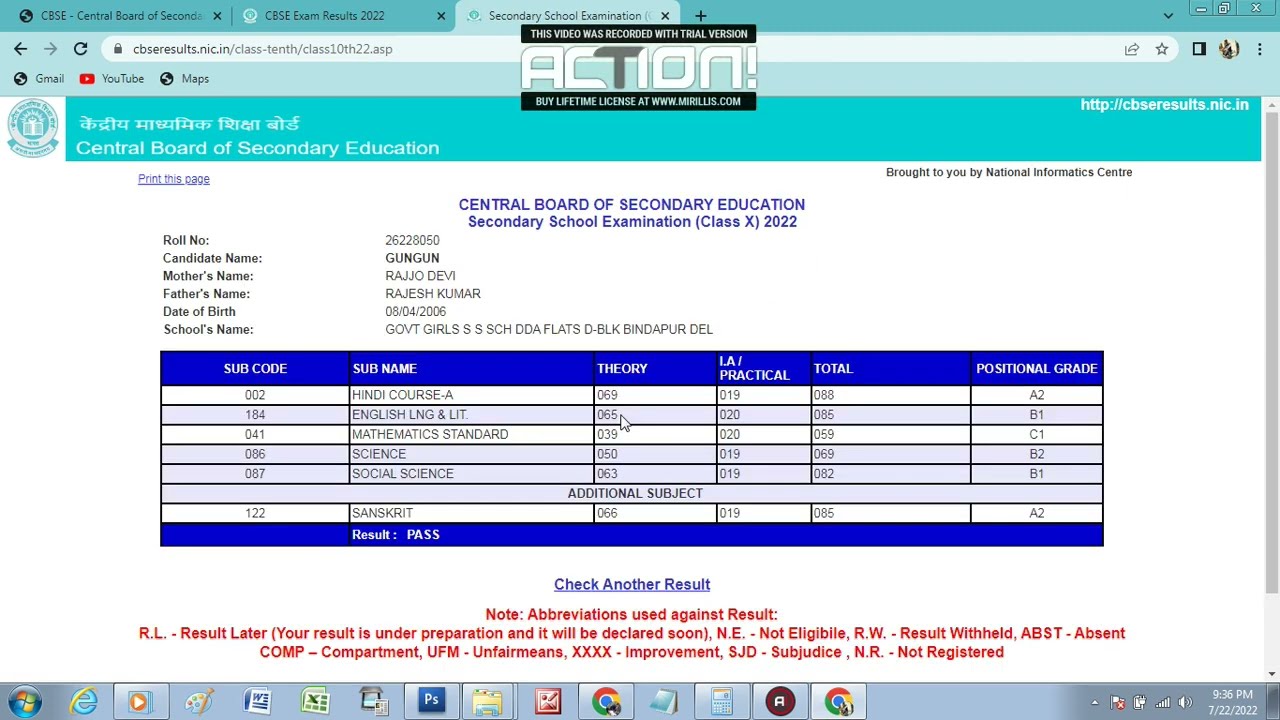Screen dimensions: 1280x720
Task: Click the SANSKRIT additional subject cell
Action: coord(471,513)
